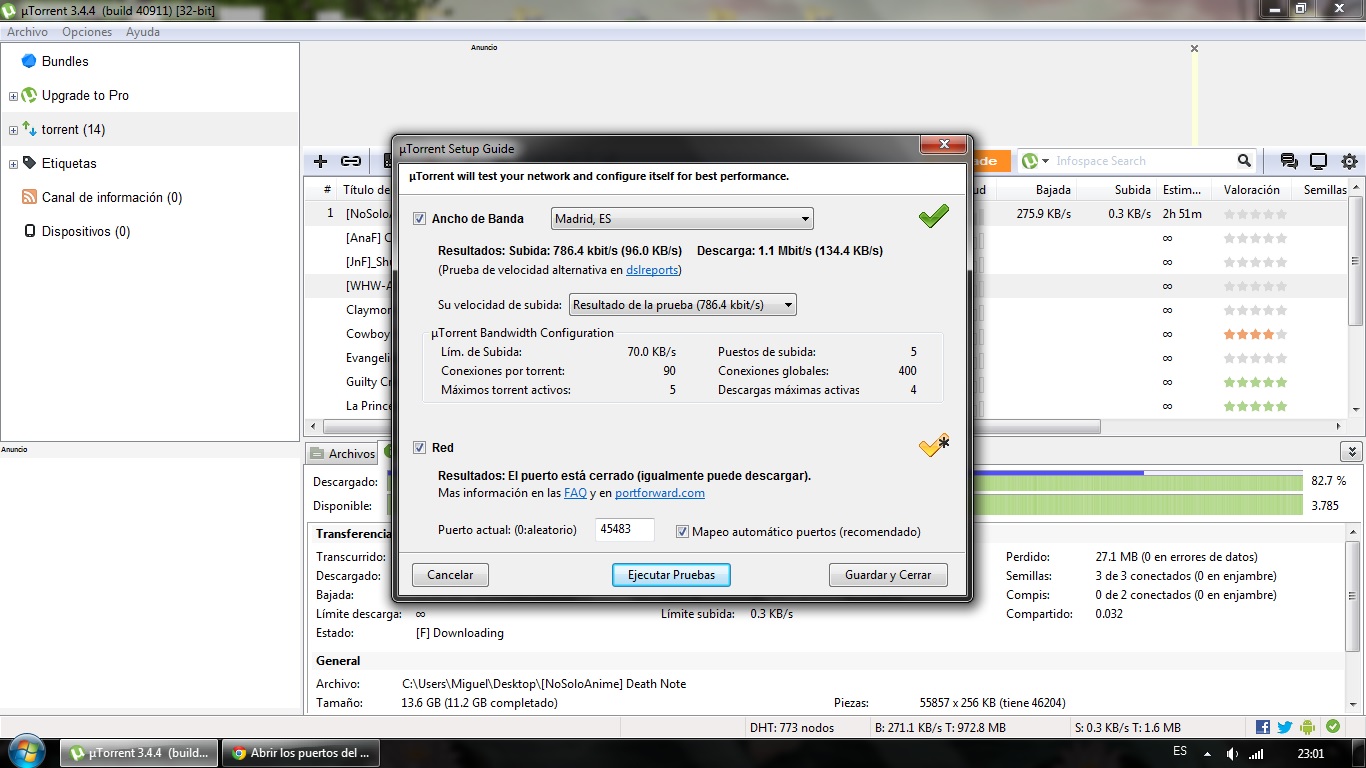The height and width of the screenshot is (768, 1366).
Task: Open the chat speech bubbles icon
Action: click(1290, 161)
